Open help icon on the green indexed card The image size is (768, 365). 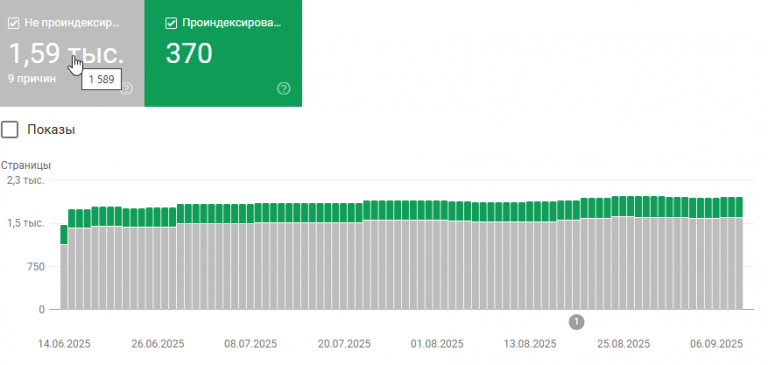[x=284, y=89]
